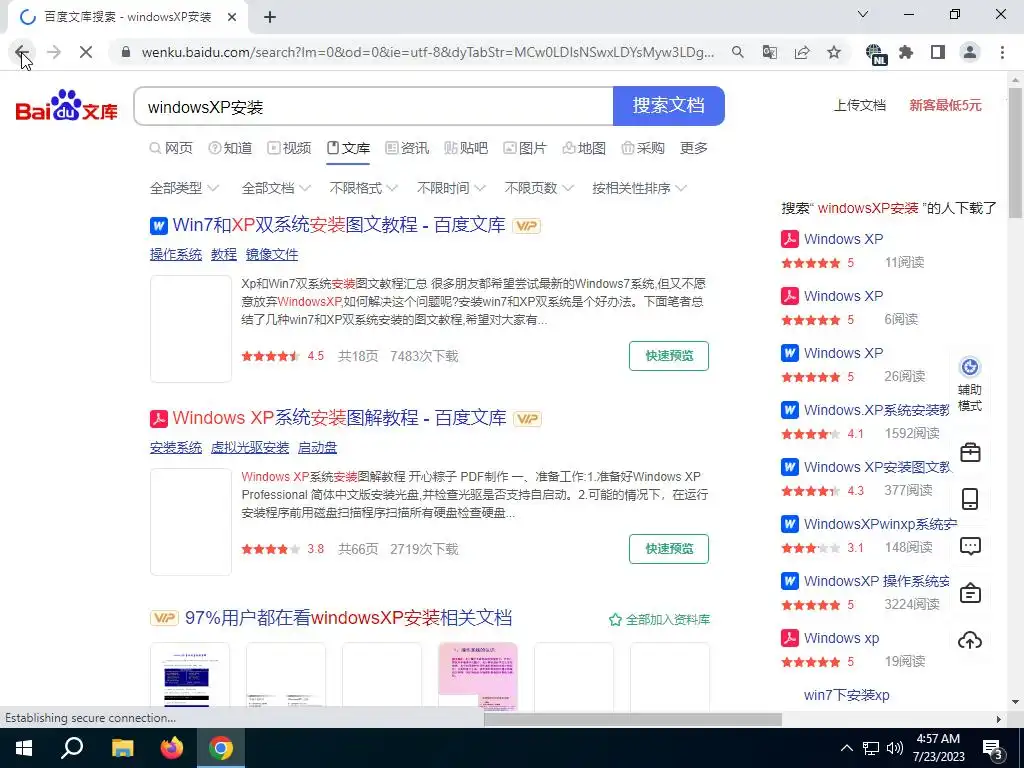The width and height of the screenshot is (1024, 768).
Task: Click 快速预览 for the Win7和XP双系统 result
Action: (x=669, y=356)
